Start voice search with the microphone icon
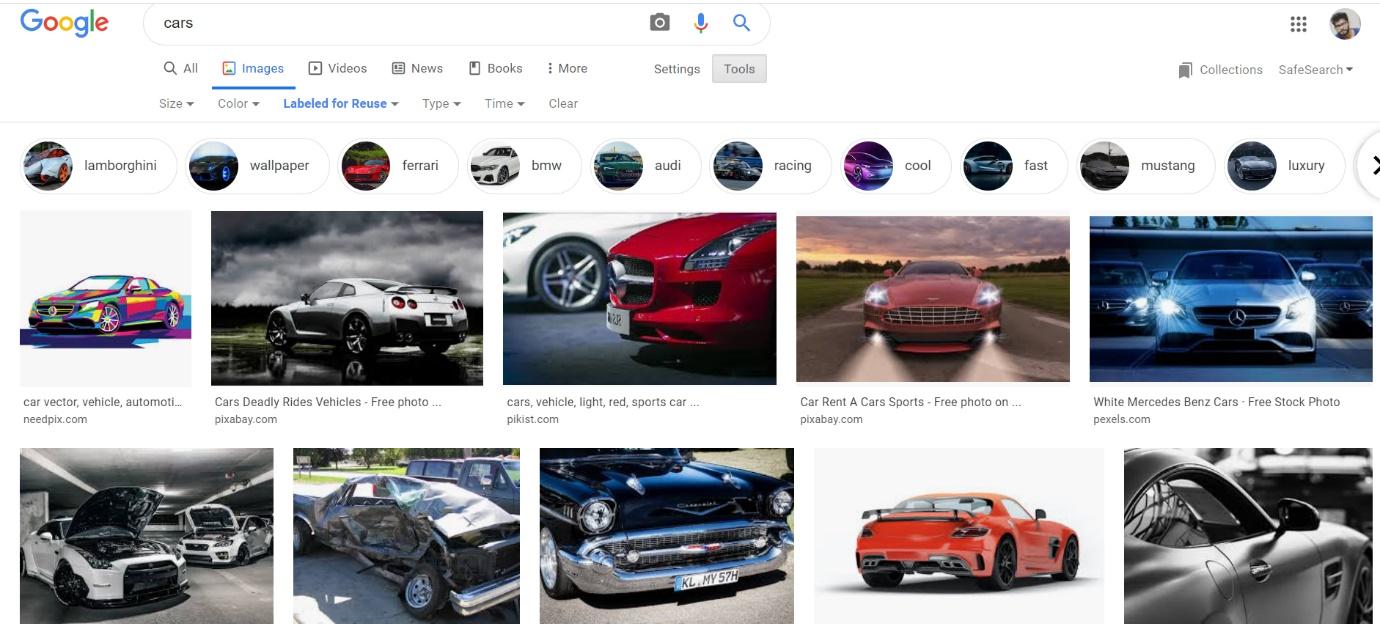Viewport: 1380px width, 629px height. [x=701, y=23]
